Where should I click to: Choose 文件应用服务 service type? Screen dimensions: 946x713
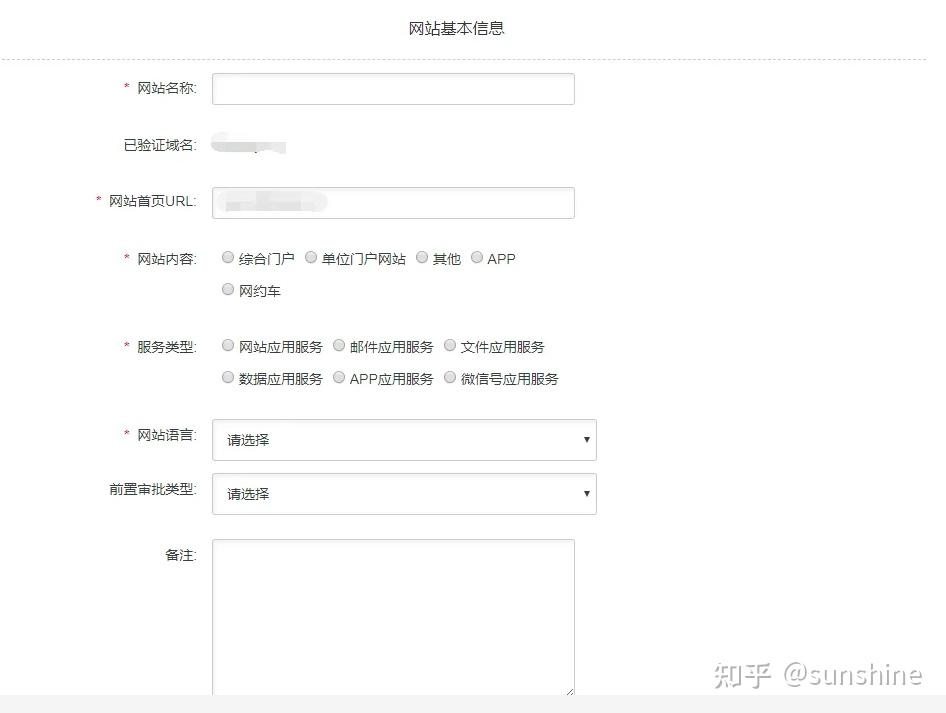coord(450,345)
